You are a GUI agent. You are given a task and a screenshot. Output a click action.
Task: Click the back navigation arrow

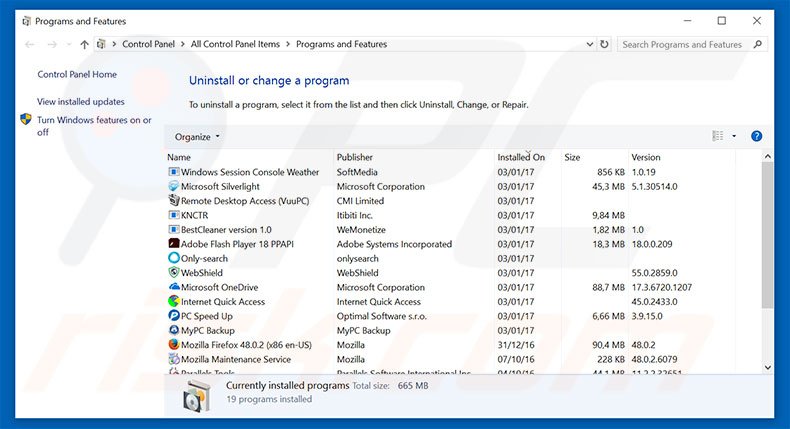click(28, 44)
